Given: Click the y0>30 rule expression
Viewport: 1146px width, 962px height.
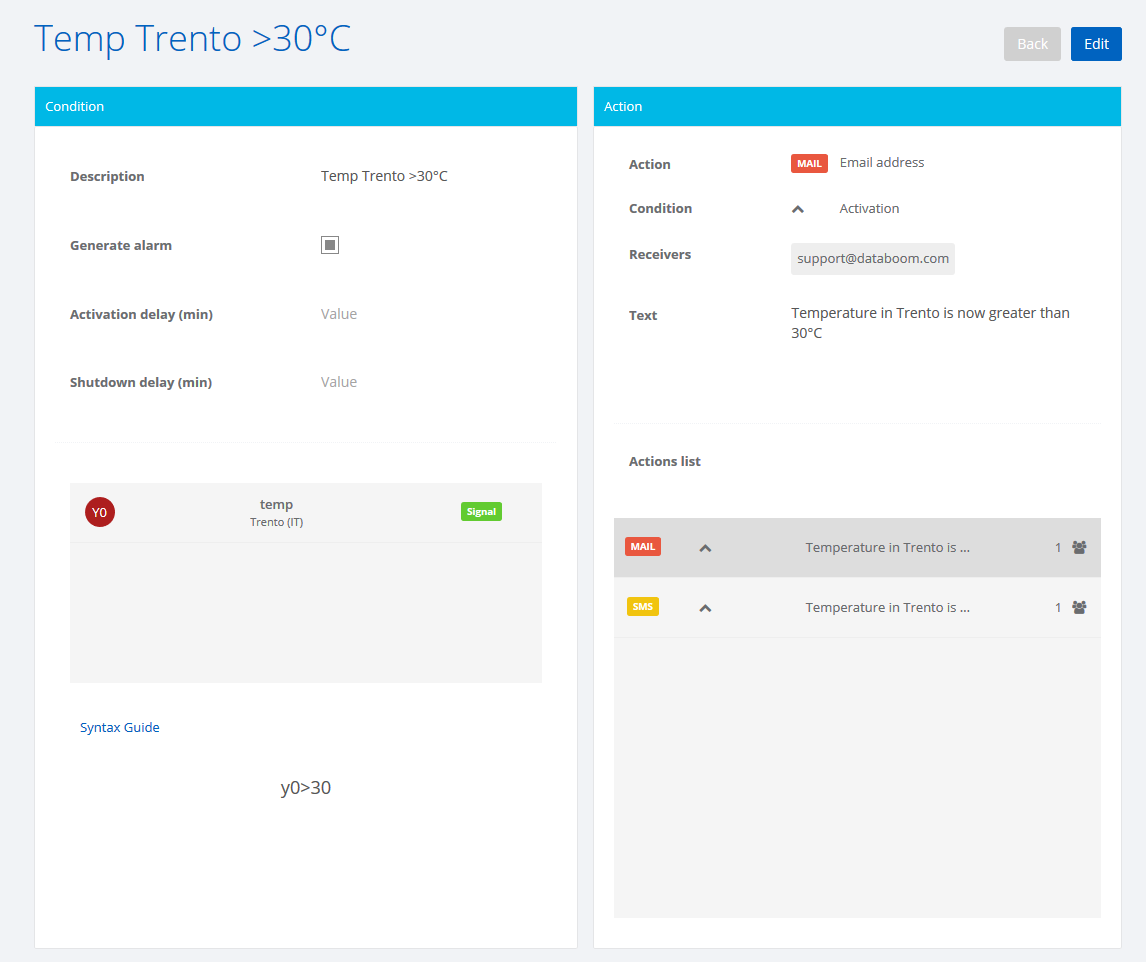Looking at the screenshot, I should [x=306, y=788].
